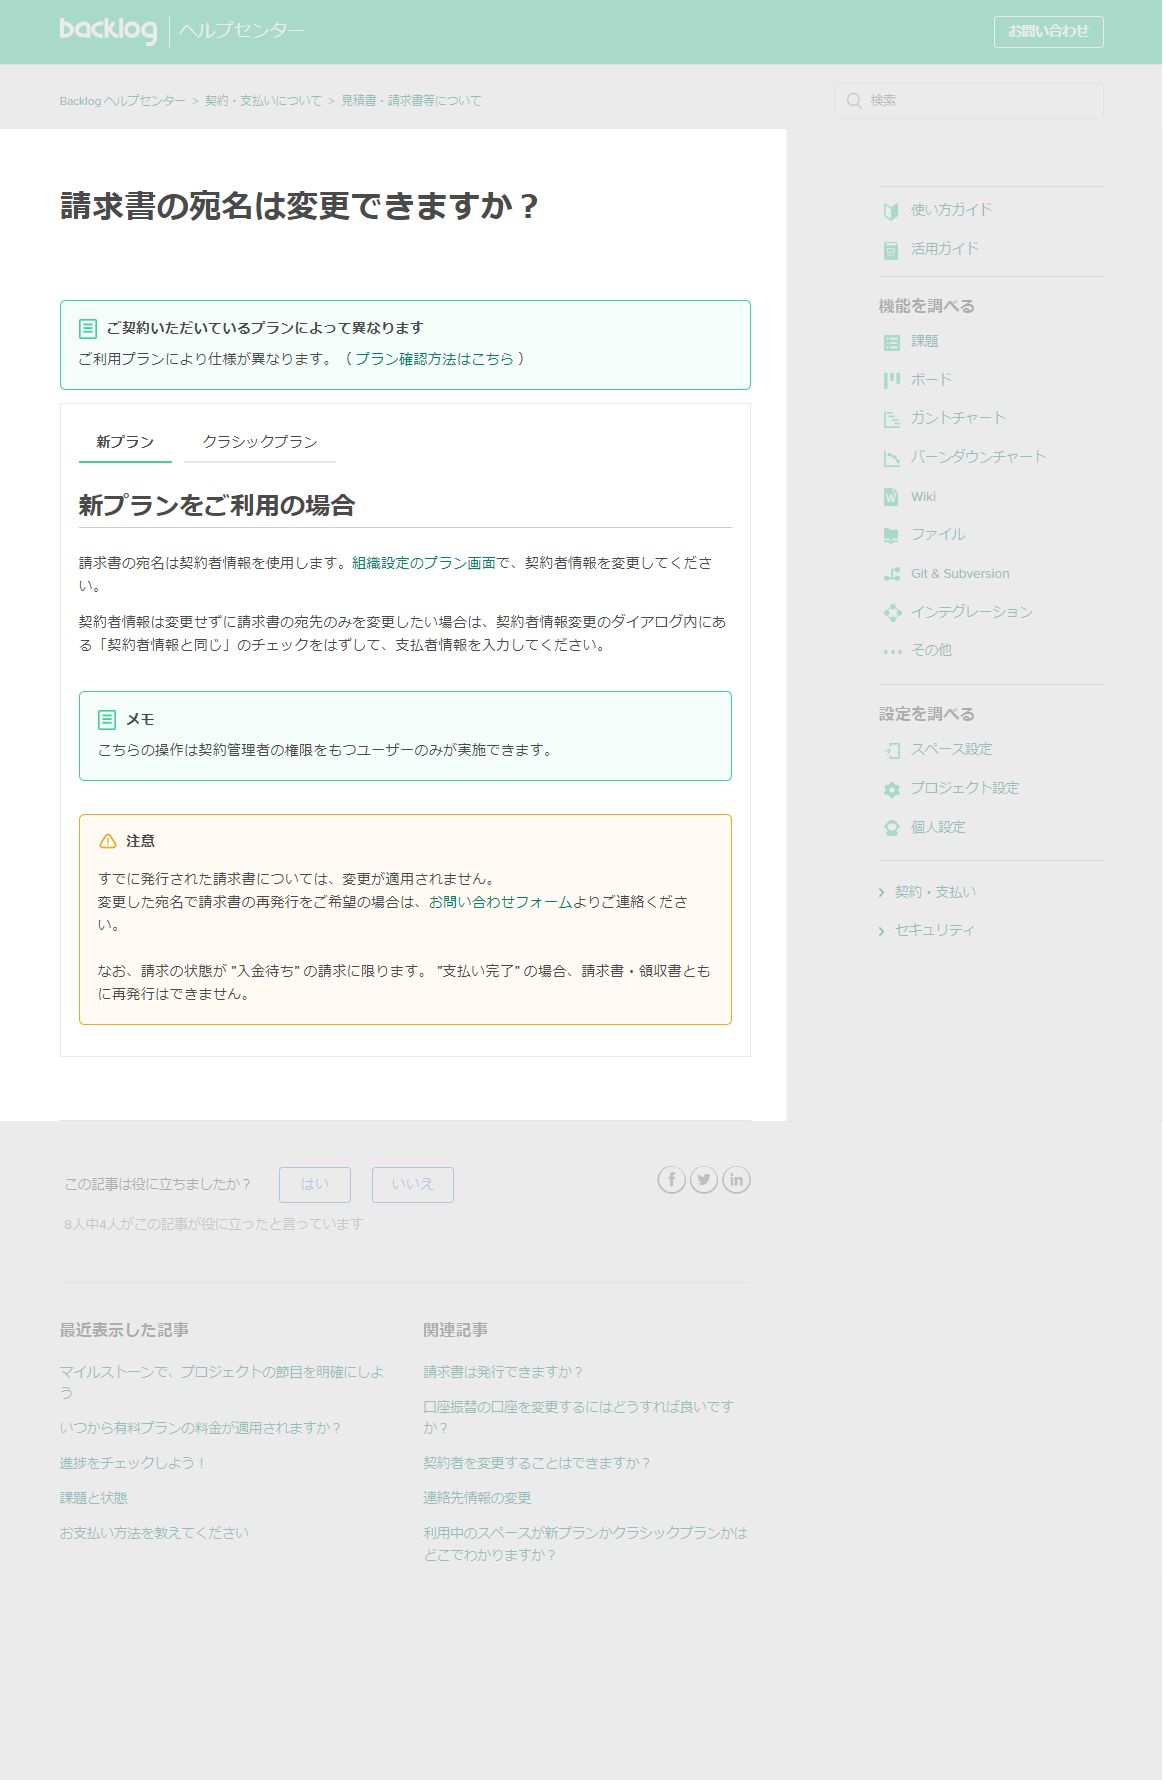
Task: Share the article on Twitter
Action: click(x=704, y=1180)
